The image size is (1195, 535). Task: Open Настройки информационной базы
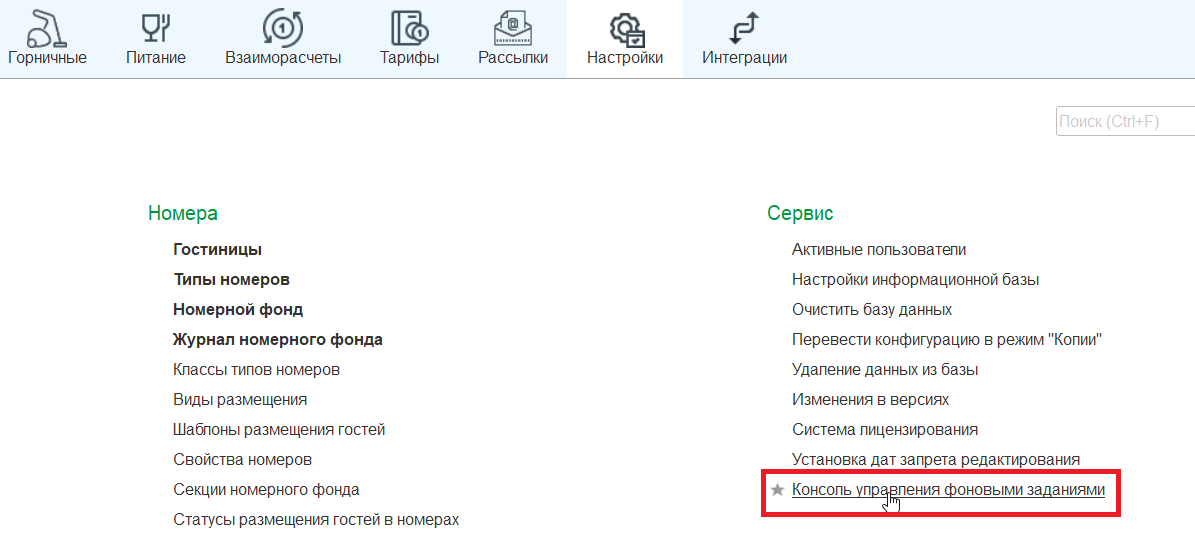click(916, 280)
